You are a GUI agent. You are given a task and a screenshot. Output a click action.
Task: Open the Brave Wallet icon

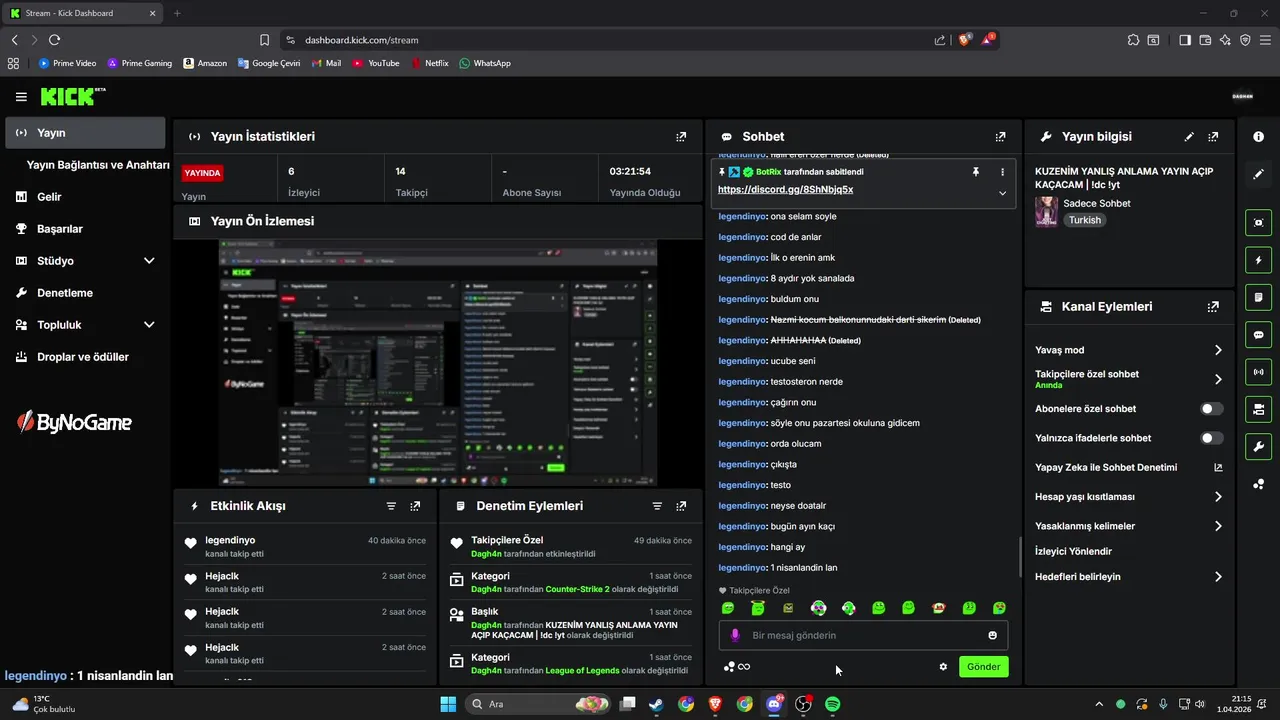[x=1205, y=40]
